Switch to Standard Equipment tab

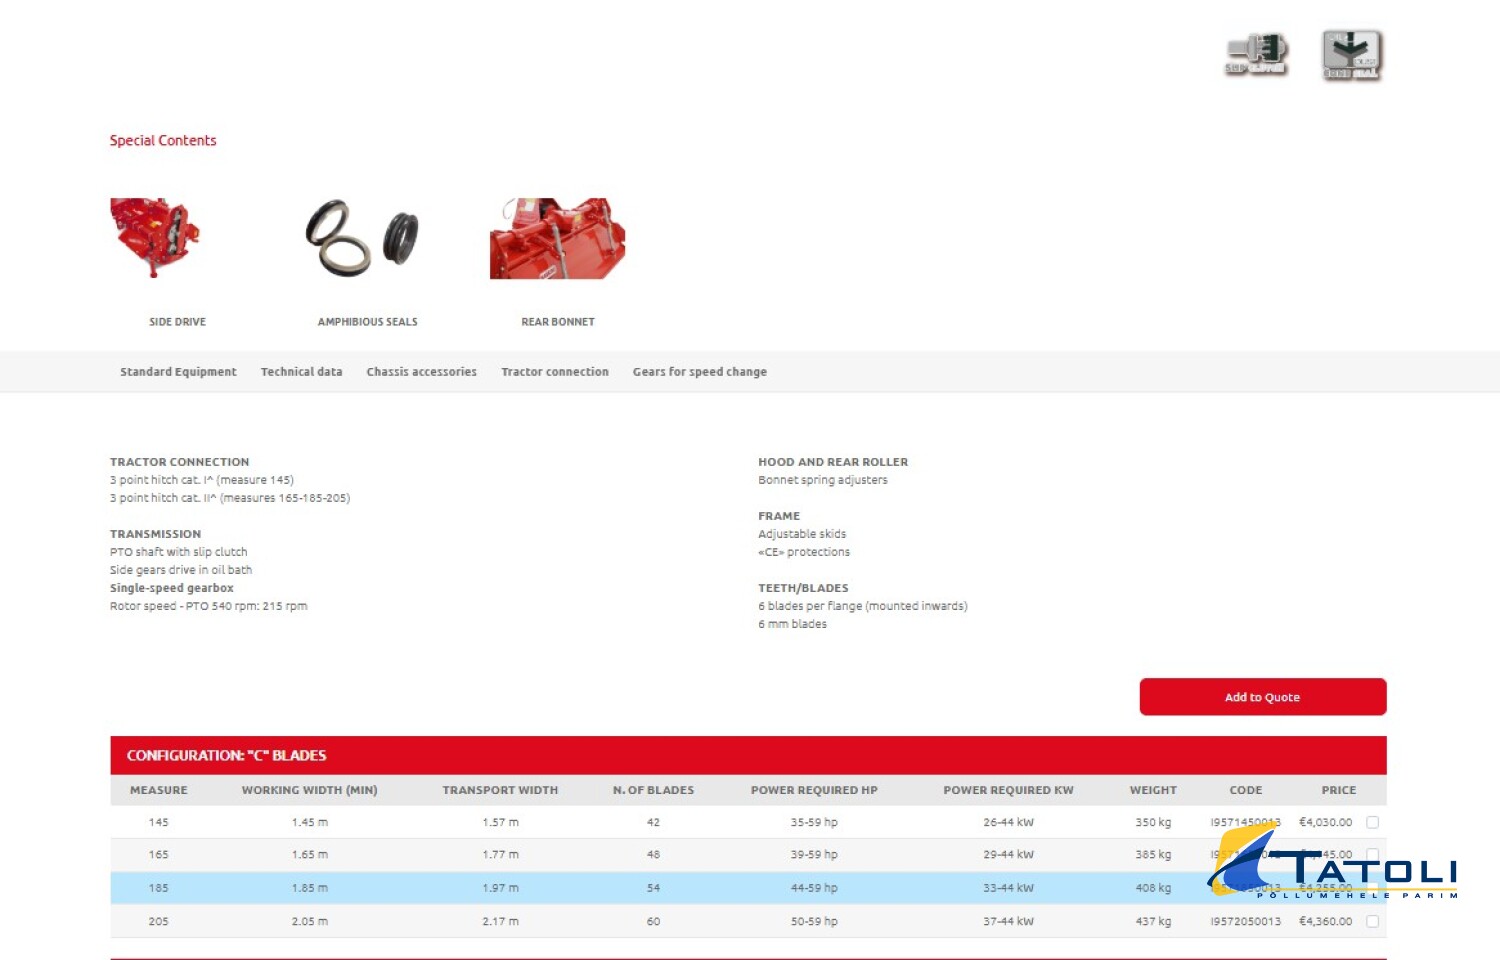(x=178, y=372)
